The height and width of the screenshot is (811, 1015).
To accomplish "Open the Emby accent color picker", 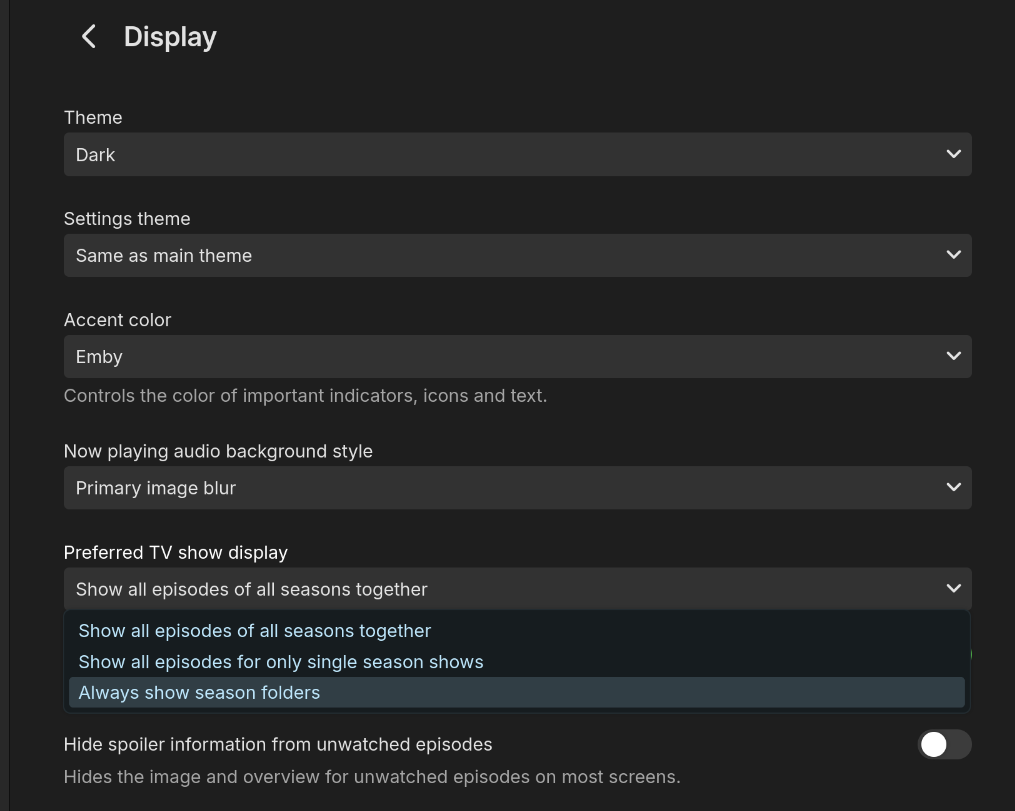I will click(518, 356).
